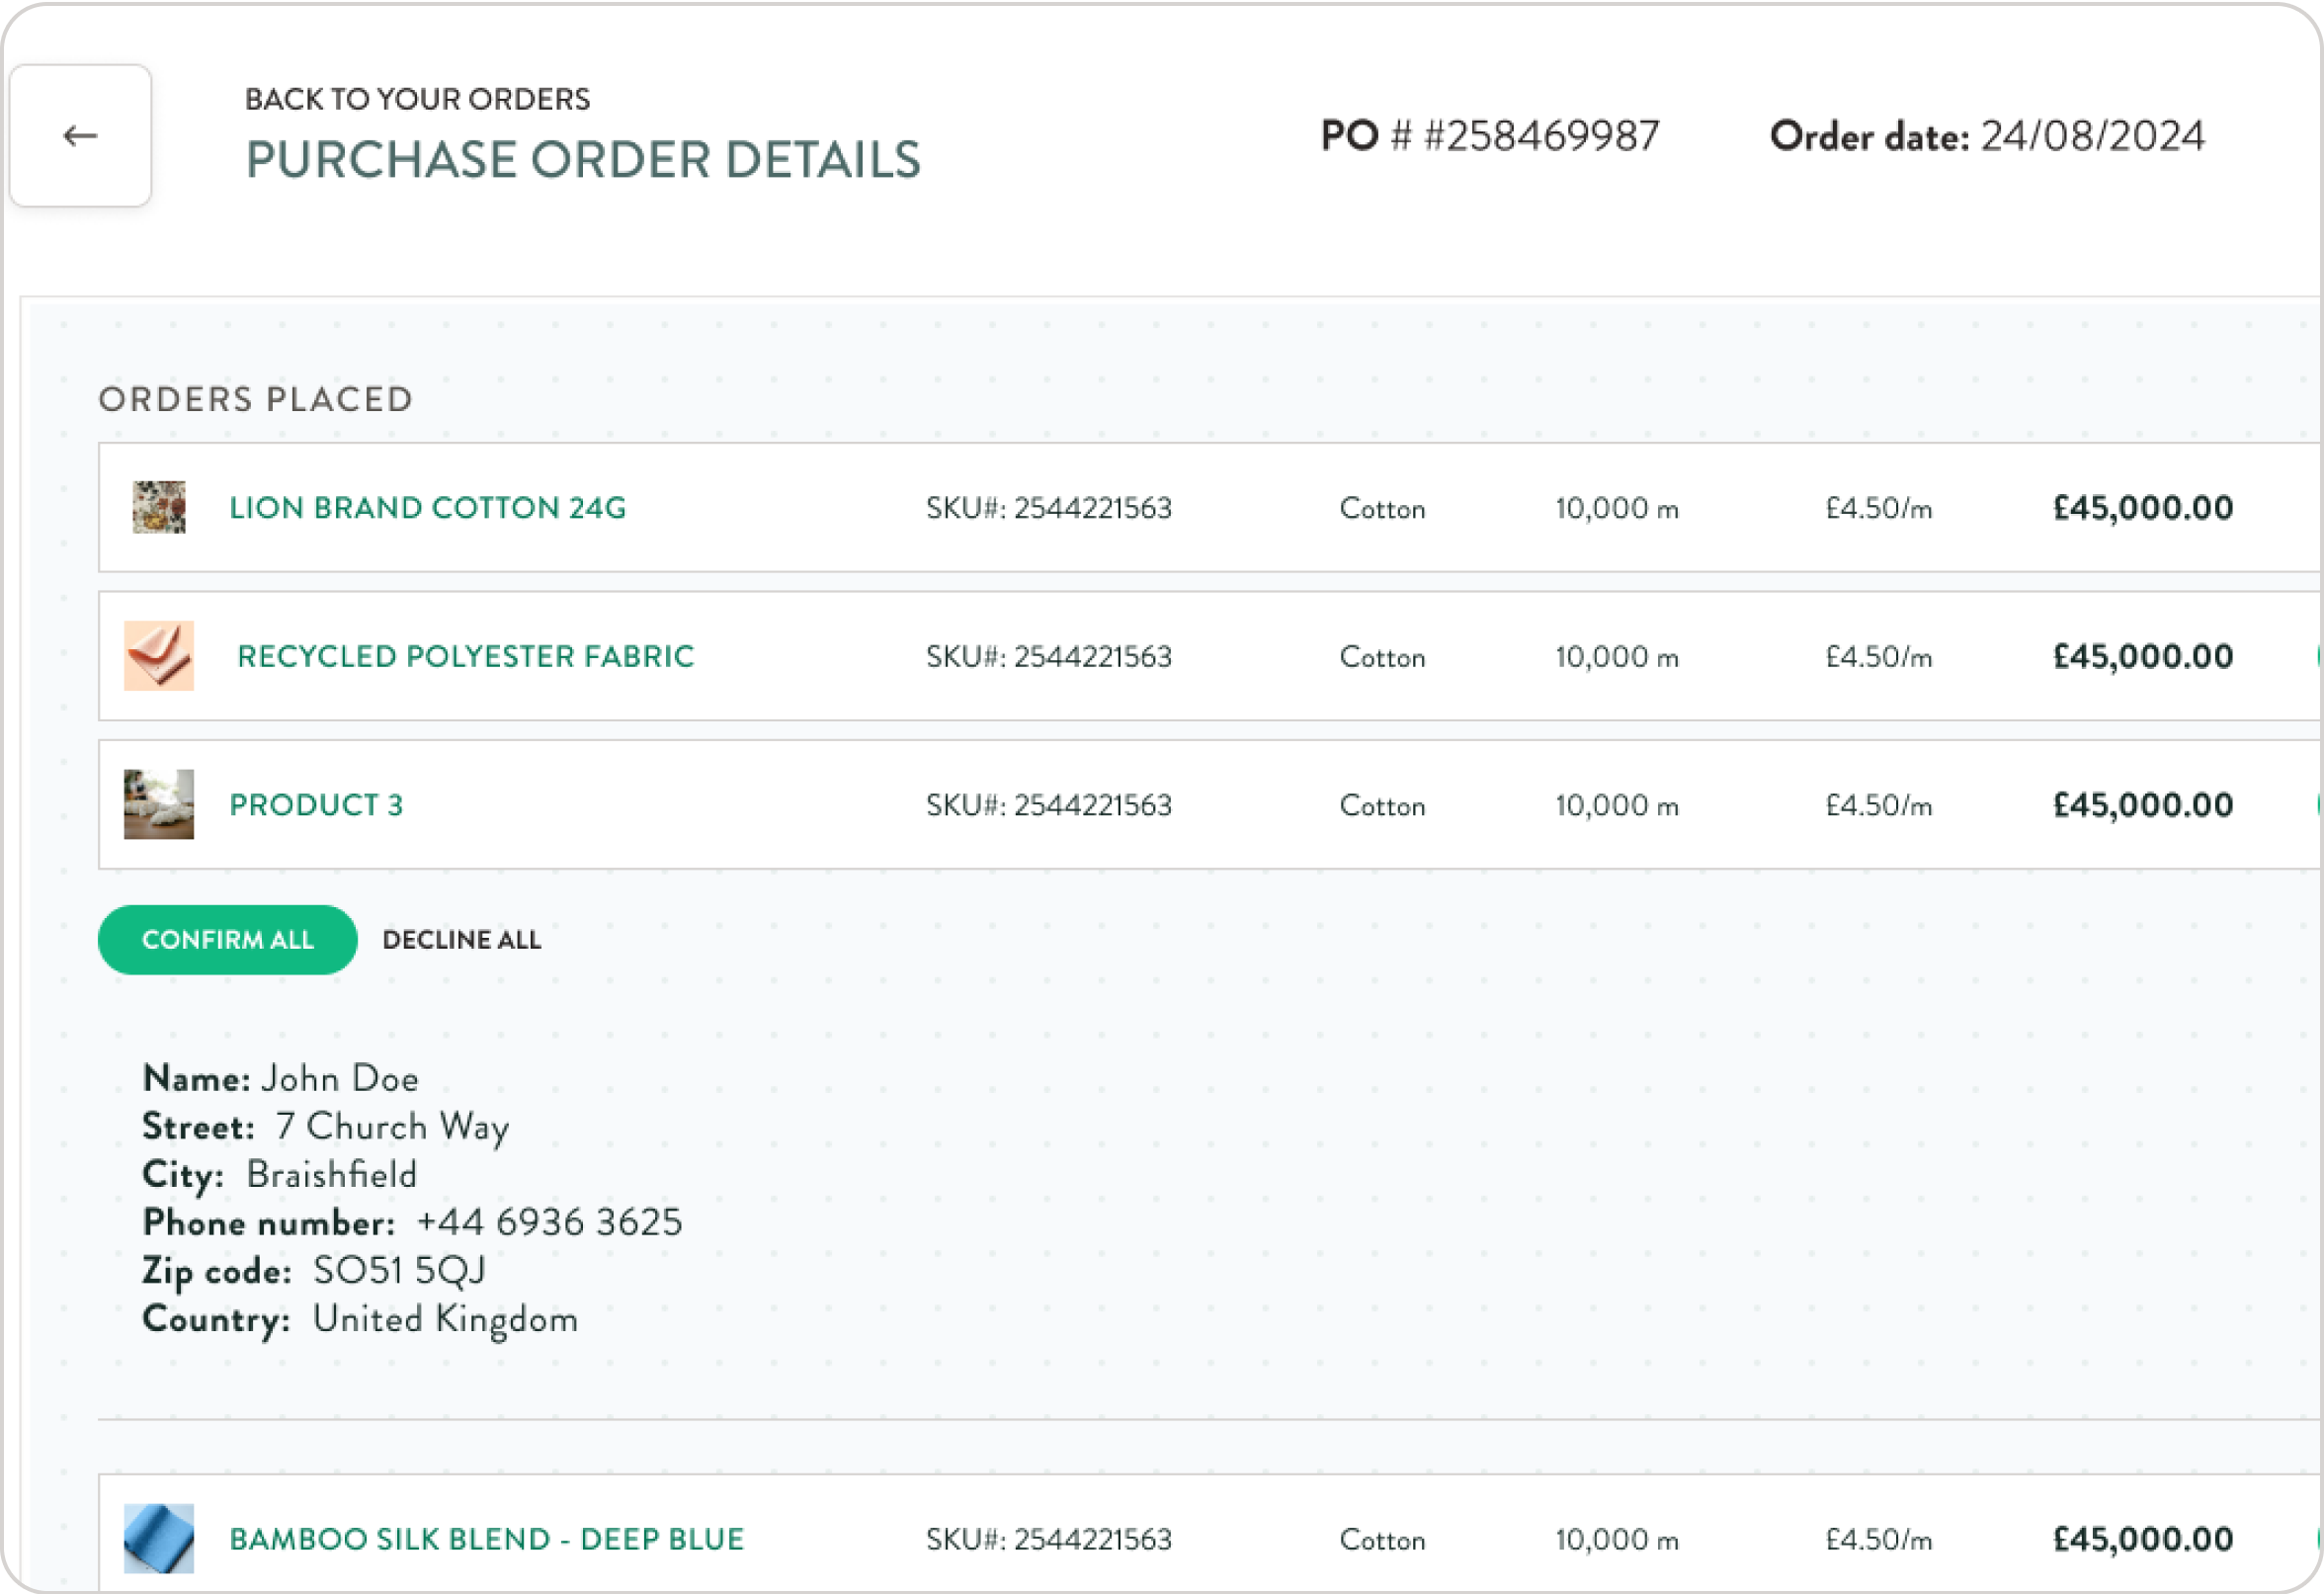2324x1594 pixels.
Task: Open Recycled Polyester Fabric product link
Action: click(x=465, y=657)
